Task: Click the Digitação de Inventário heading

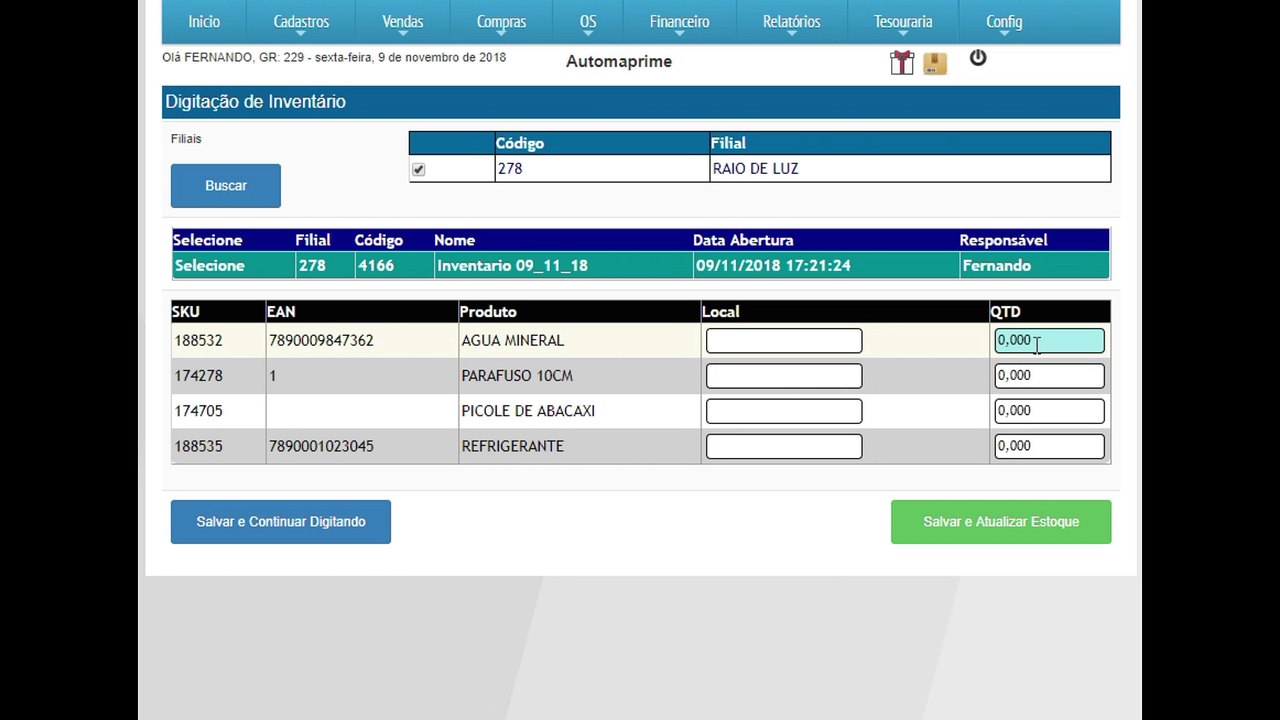Action: click(x=256, y=102)
